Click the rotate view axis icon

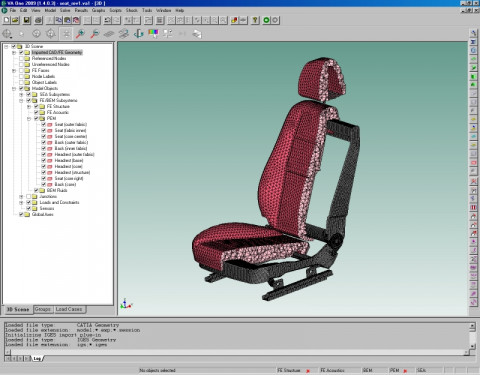pos(138,34)
